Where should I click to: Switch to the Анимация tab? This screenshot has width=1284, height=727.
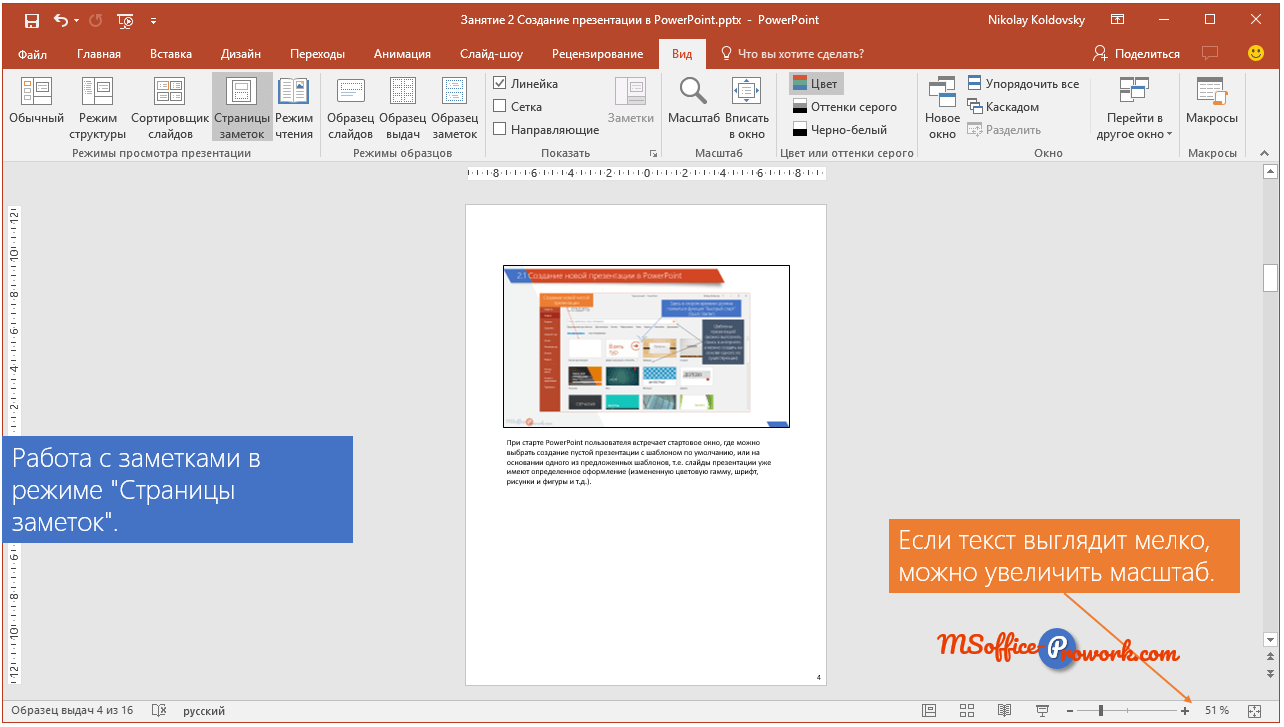pos(402,54)
